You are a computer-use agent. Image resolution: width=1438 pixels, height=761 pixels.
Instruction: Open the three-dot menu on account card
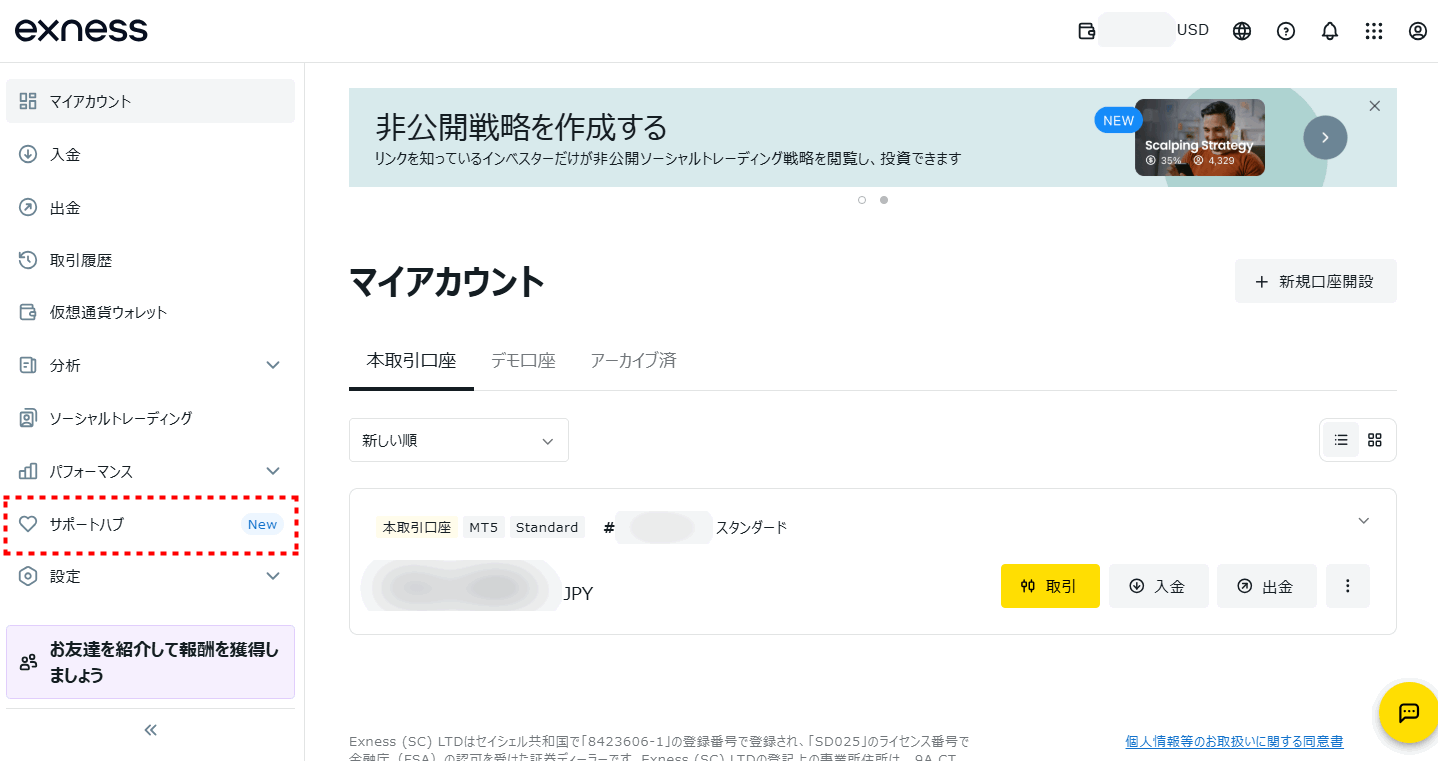pyautogui.click(x=1347, y=586)
